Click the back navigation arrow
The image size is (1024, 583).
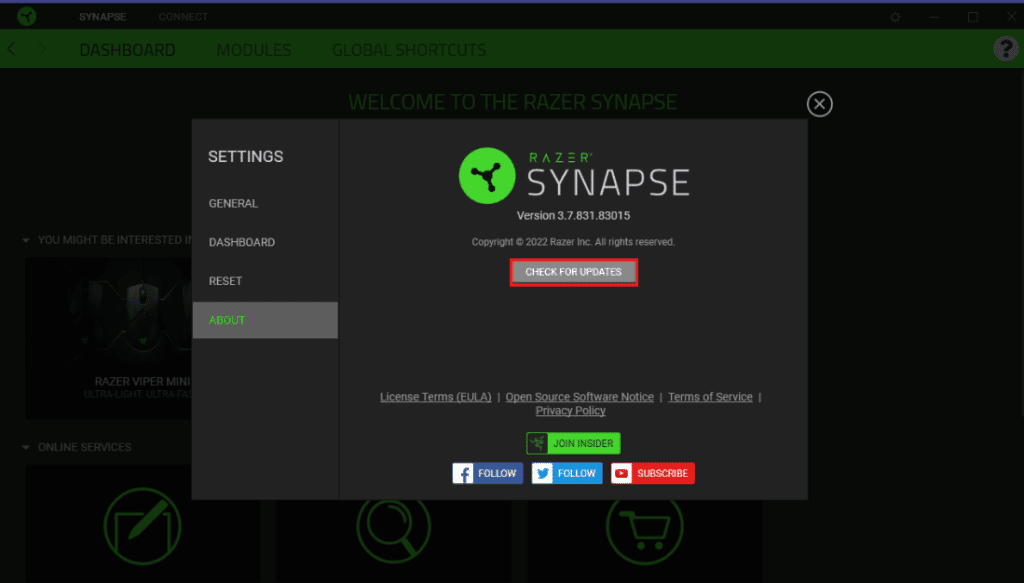[x=11, y=48]
